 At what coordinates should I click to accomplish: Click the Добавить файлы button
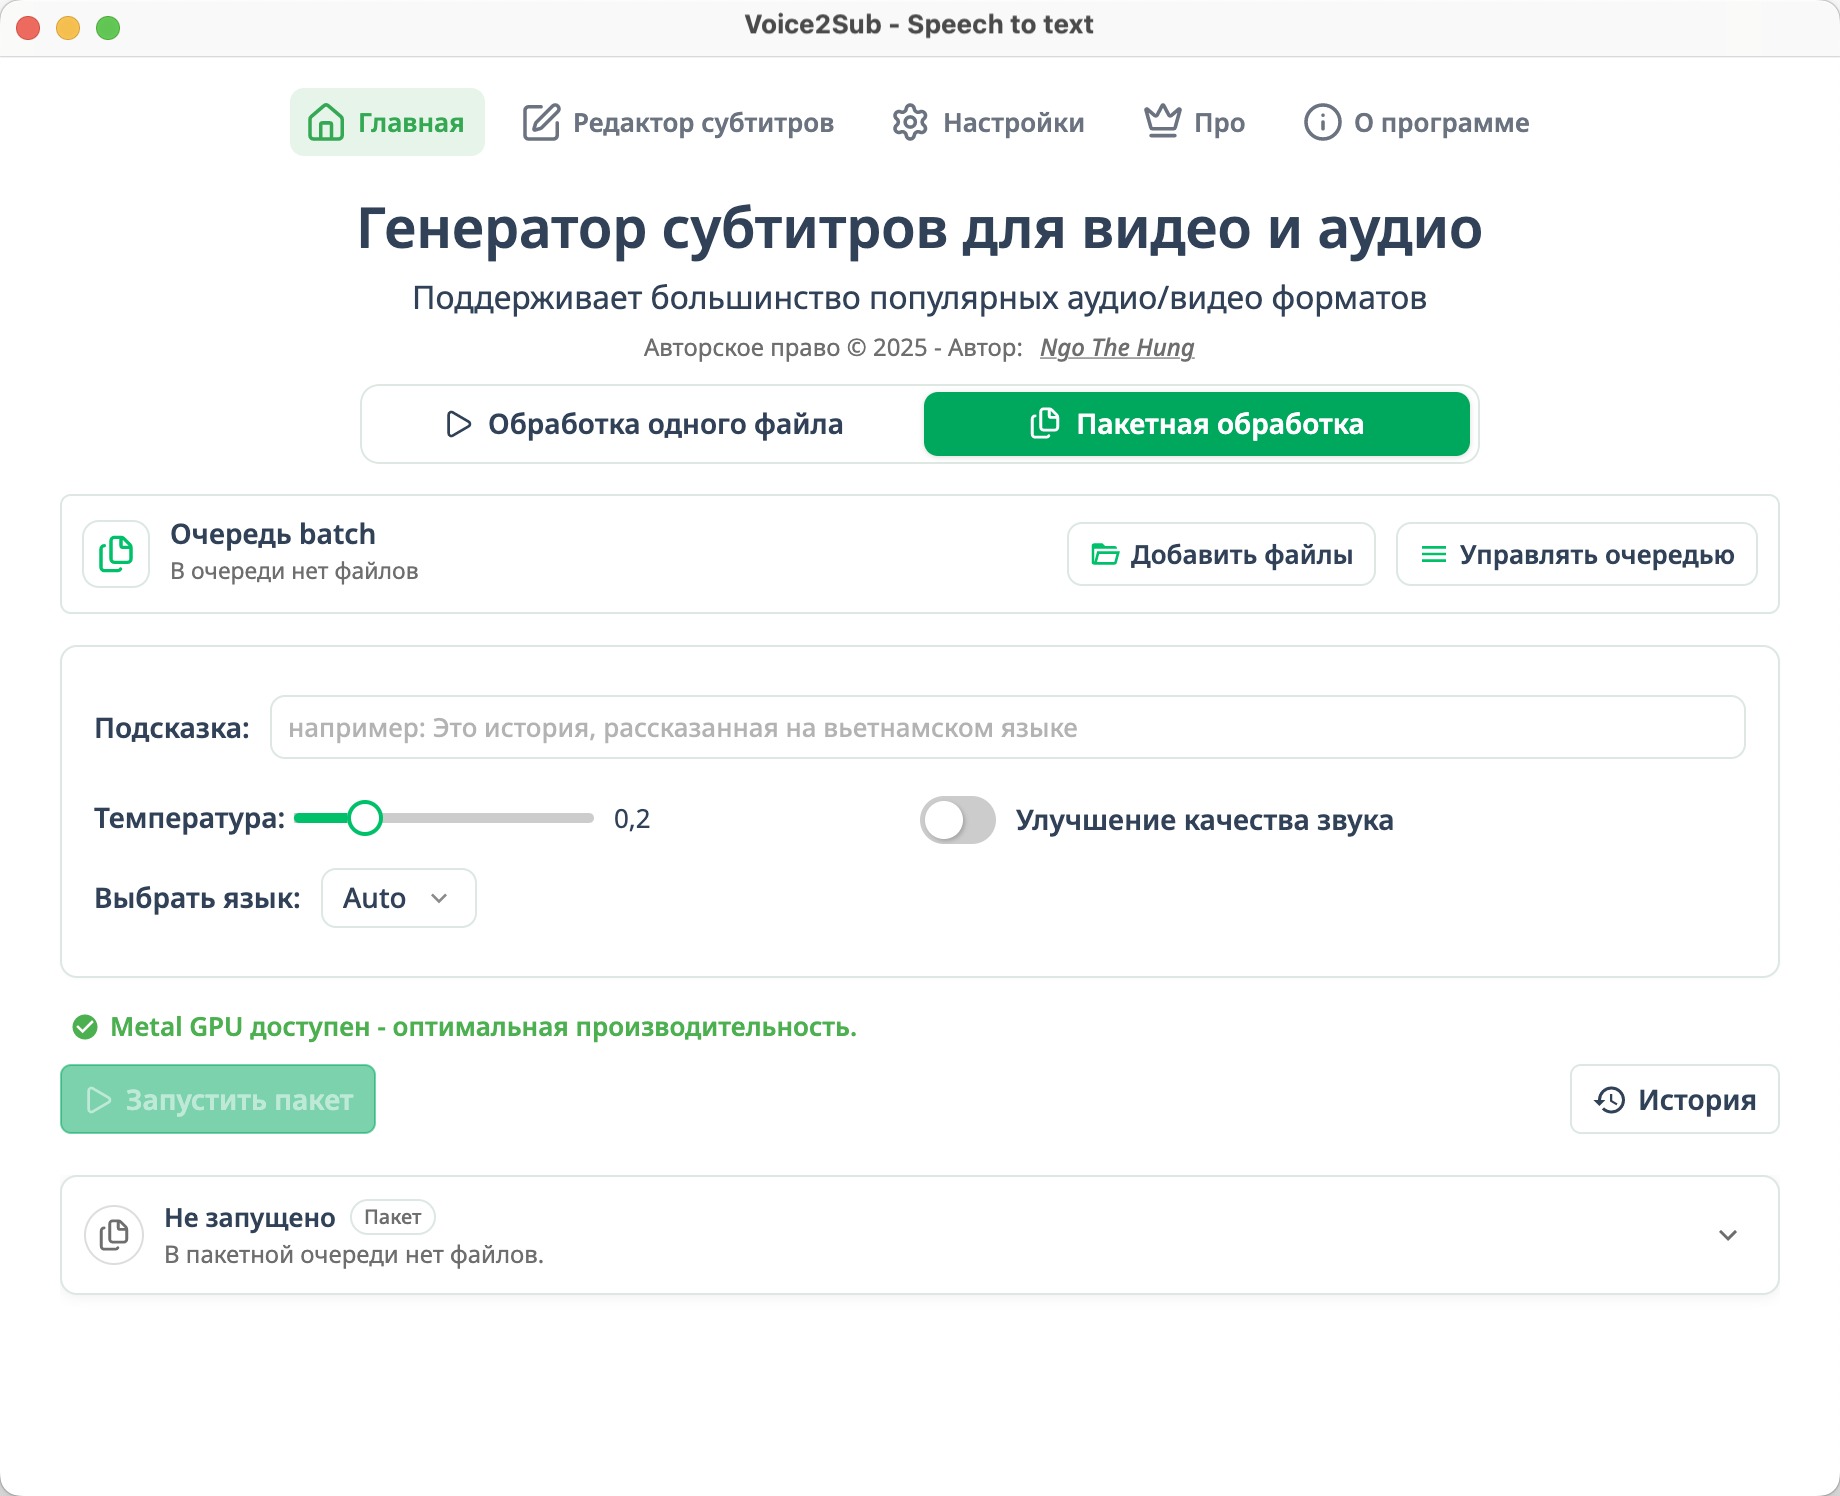[x=1221, y=554]
